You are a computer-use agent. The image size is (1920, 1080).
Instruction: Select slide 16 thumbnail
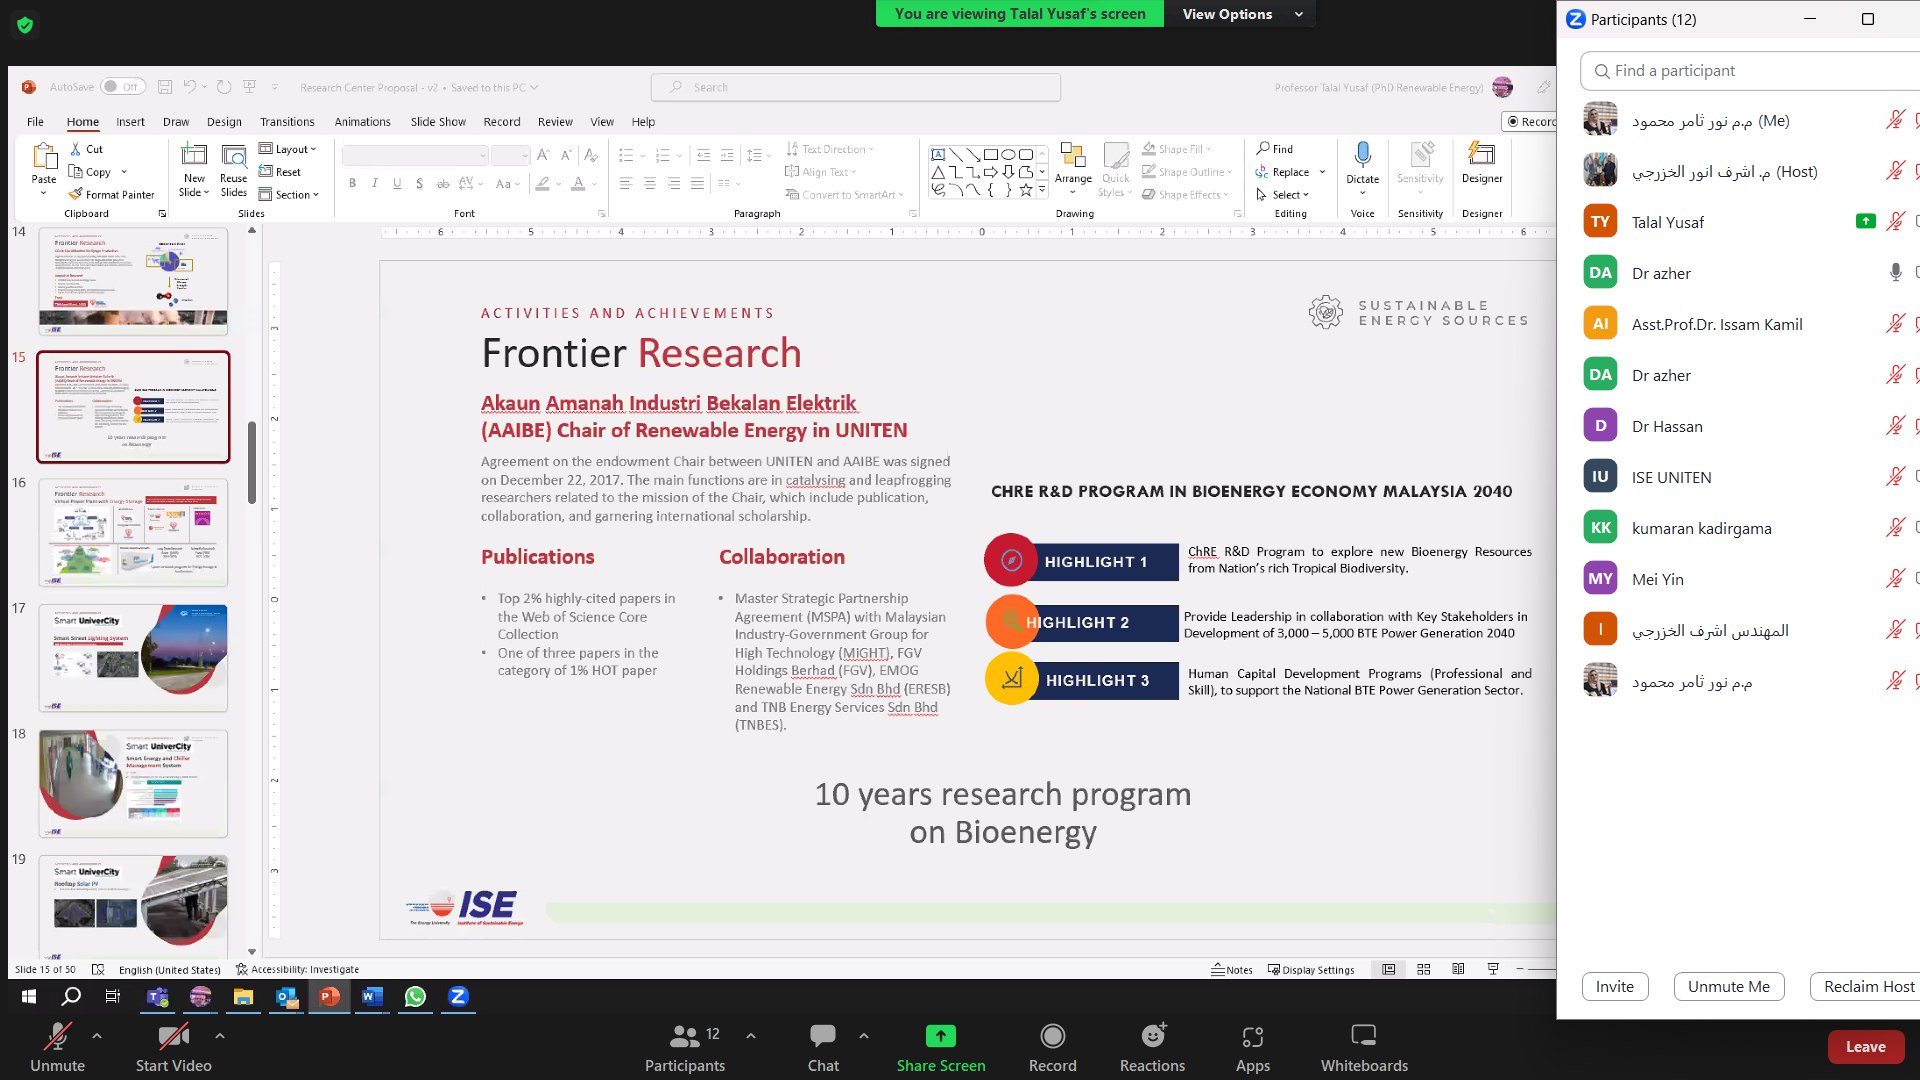[133, 532]
